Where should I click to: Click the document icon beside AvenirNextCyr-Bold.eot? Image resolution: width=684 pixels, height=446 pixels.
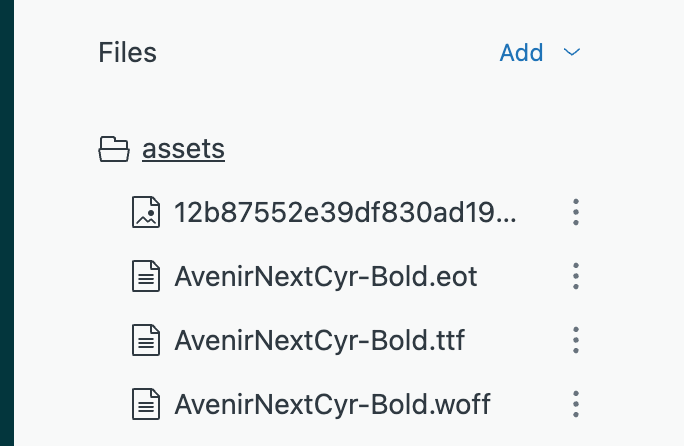(x=146, y=276)
